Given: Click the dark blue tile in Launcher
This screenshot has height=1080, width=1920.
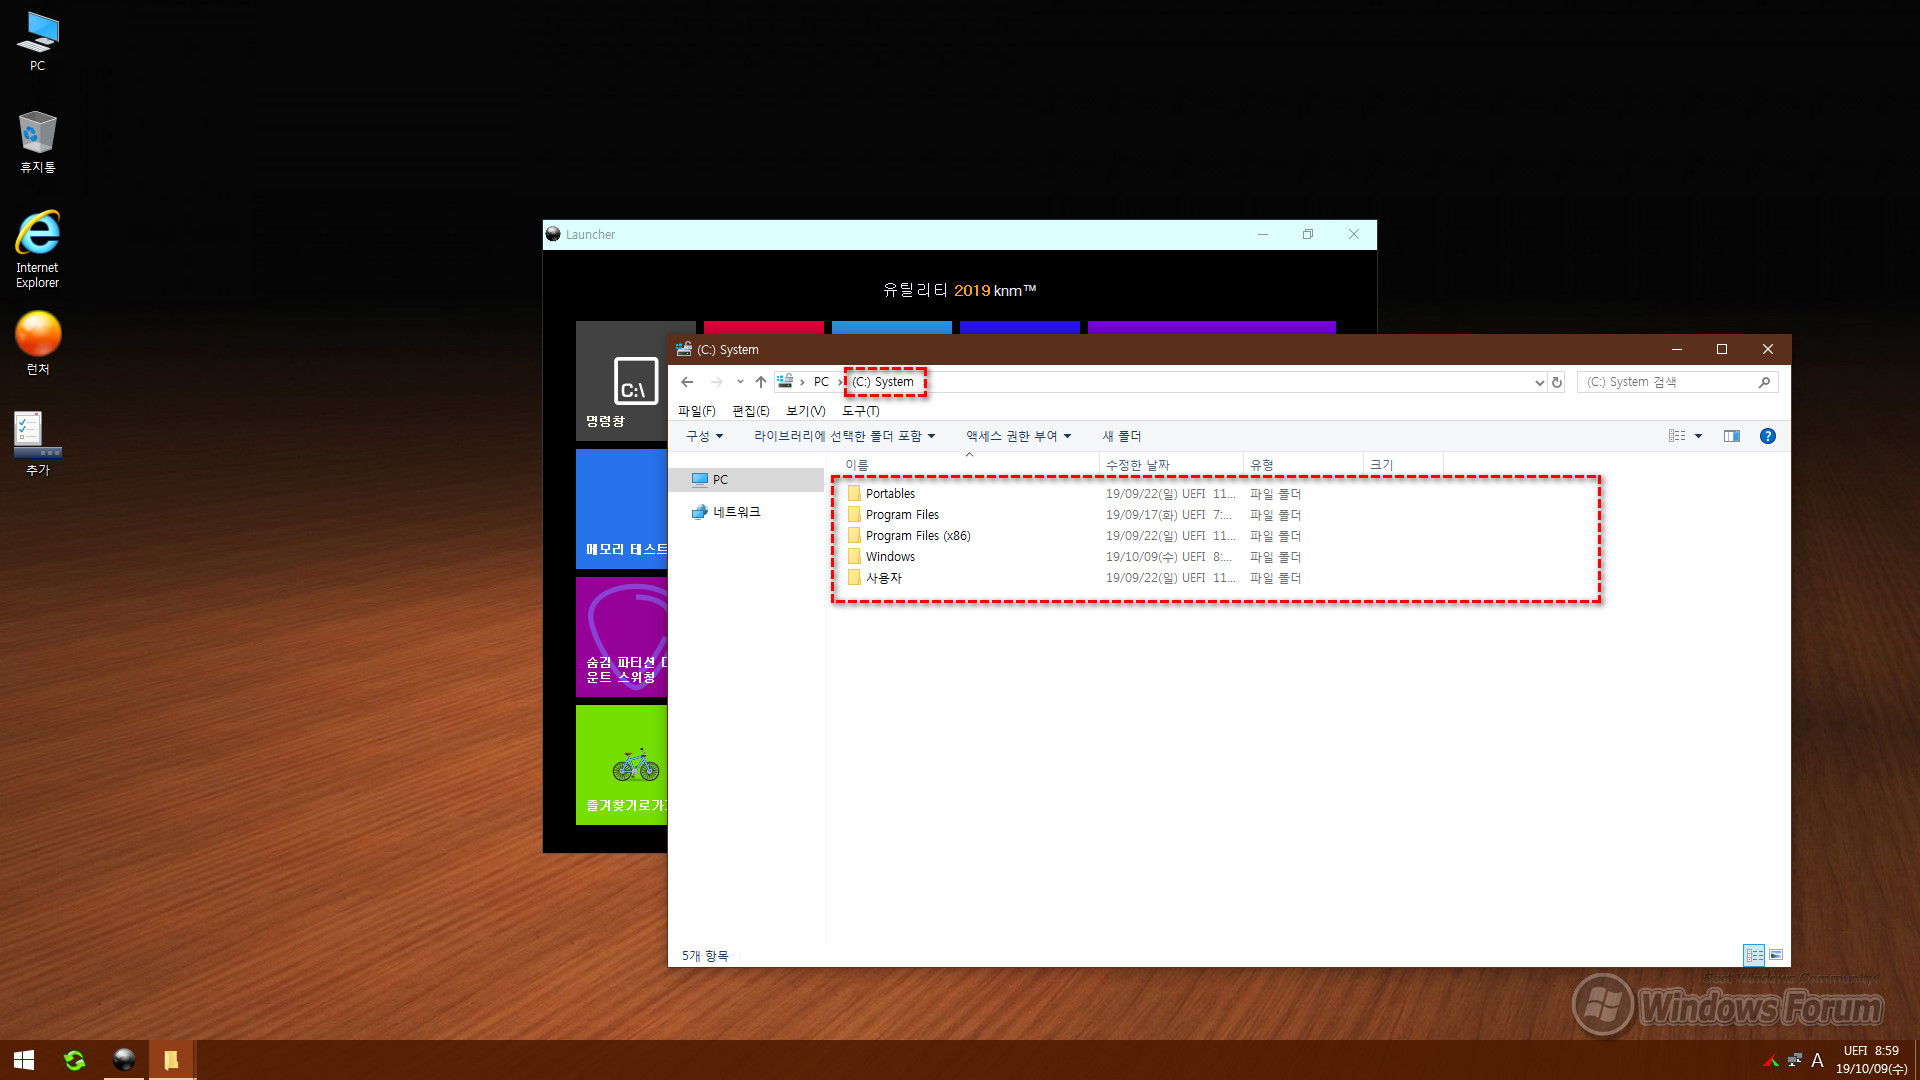Looking at the screenshot, I should pos(1019,328).
